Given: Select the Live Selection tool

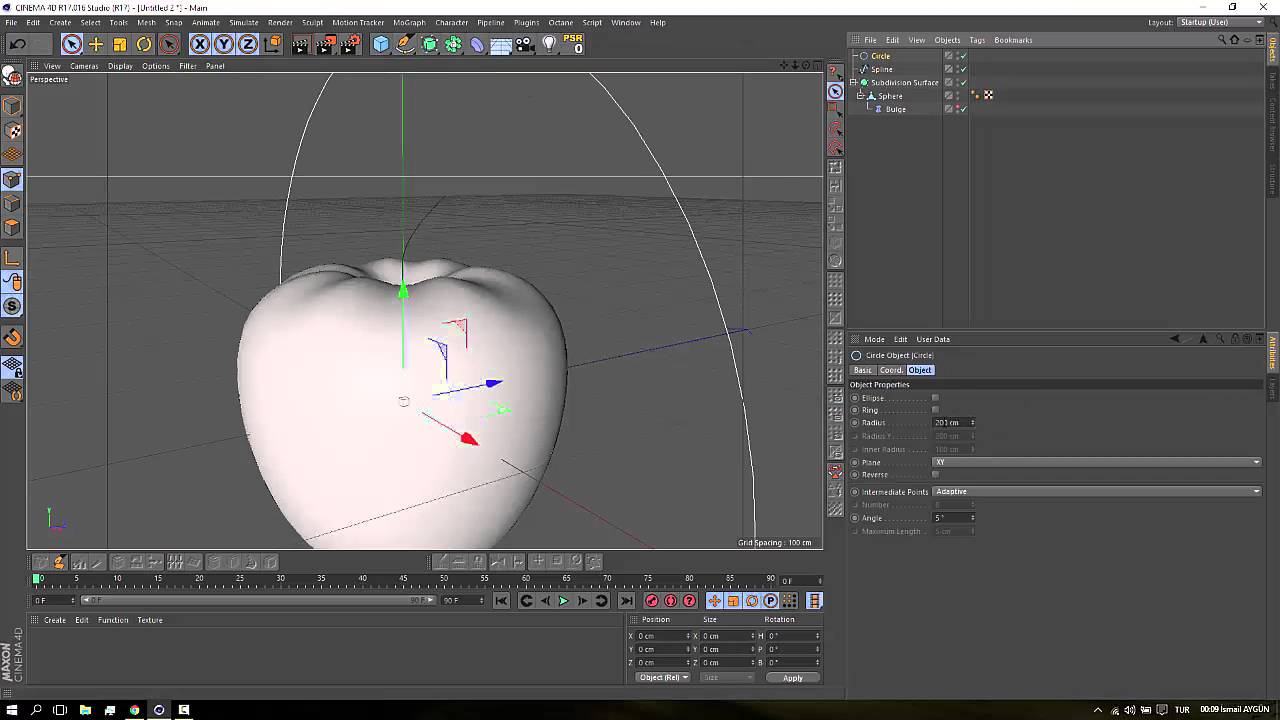Looking at the screenshot, I should tap(71, 44).
